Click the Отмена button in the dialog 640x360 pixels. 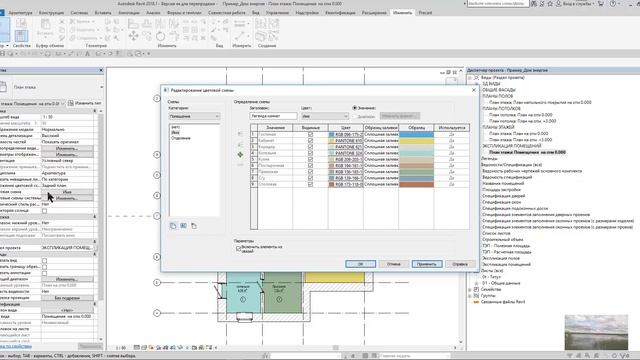pos(393,264)
